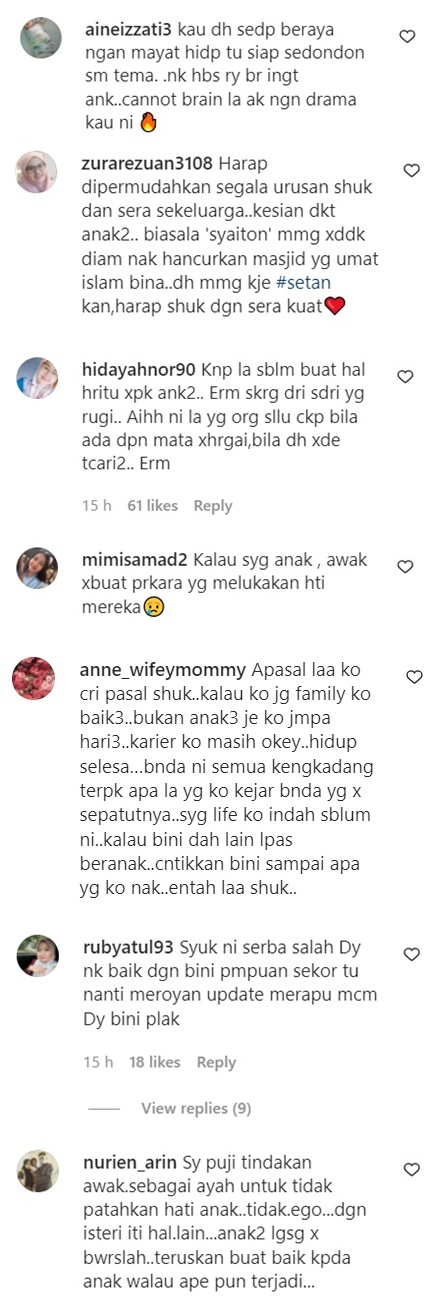This screenshot has width=428, height=1315.
Task: View anne_wifeymommy's profile photo
Action: (x=33, y=679)
